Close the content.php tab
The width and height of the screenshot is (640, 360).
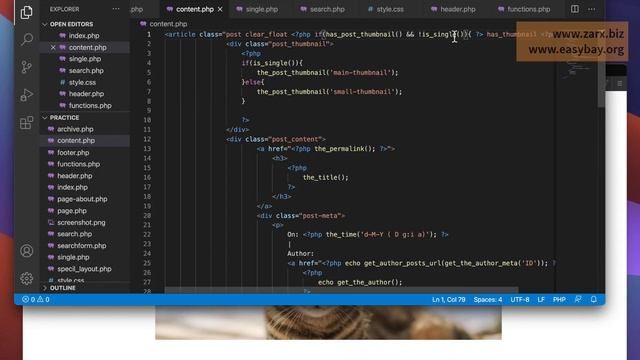coord(220,9)
